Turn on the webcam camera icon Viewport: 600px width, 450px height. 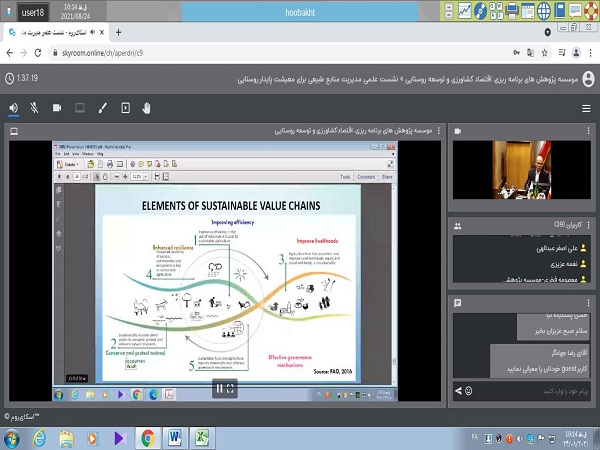[57, 107]
